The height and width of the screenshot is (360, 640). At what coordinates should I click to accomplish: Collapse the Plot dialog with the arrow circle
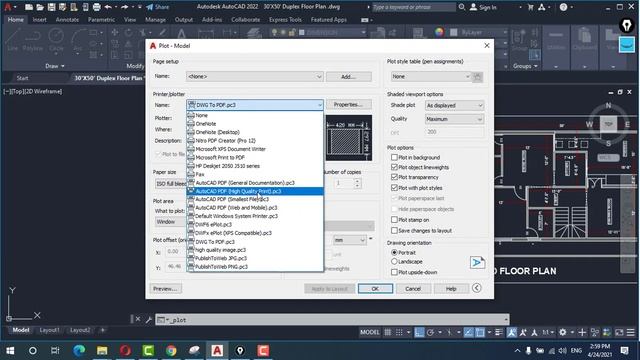476,288
